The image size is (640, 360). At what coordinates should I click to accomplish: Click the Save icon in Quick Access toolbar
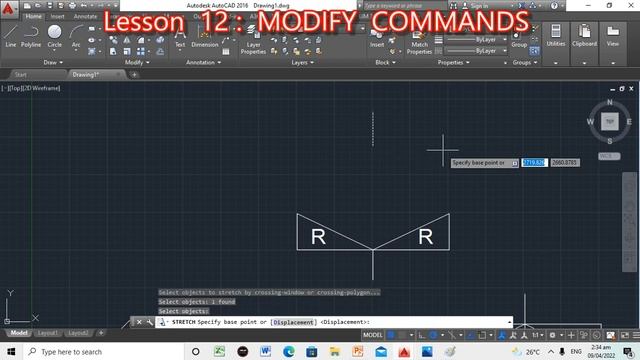pos(49,6)
